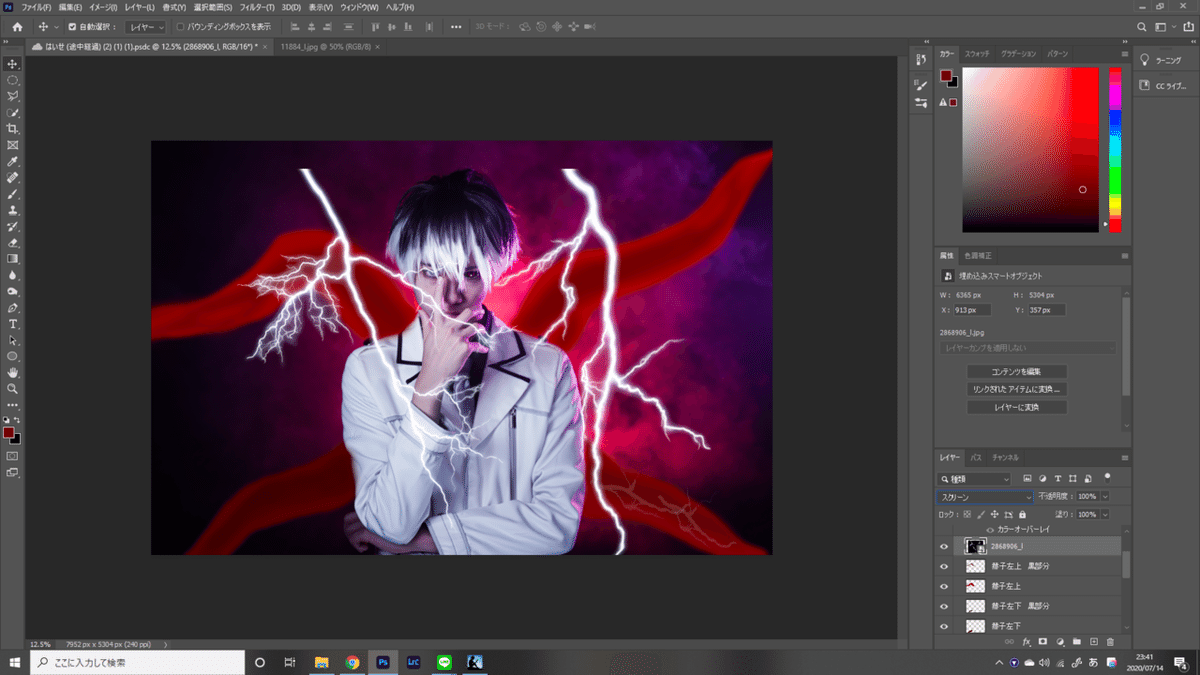Screen dimensions: 1200x675
Task: Create a new layer group folder
Action: [1077, 641]
